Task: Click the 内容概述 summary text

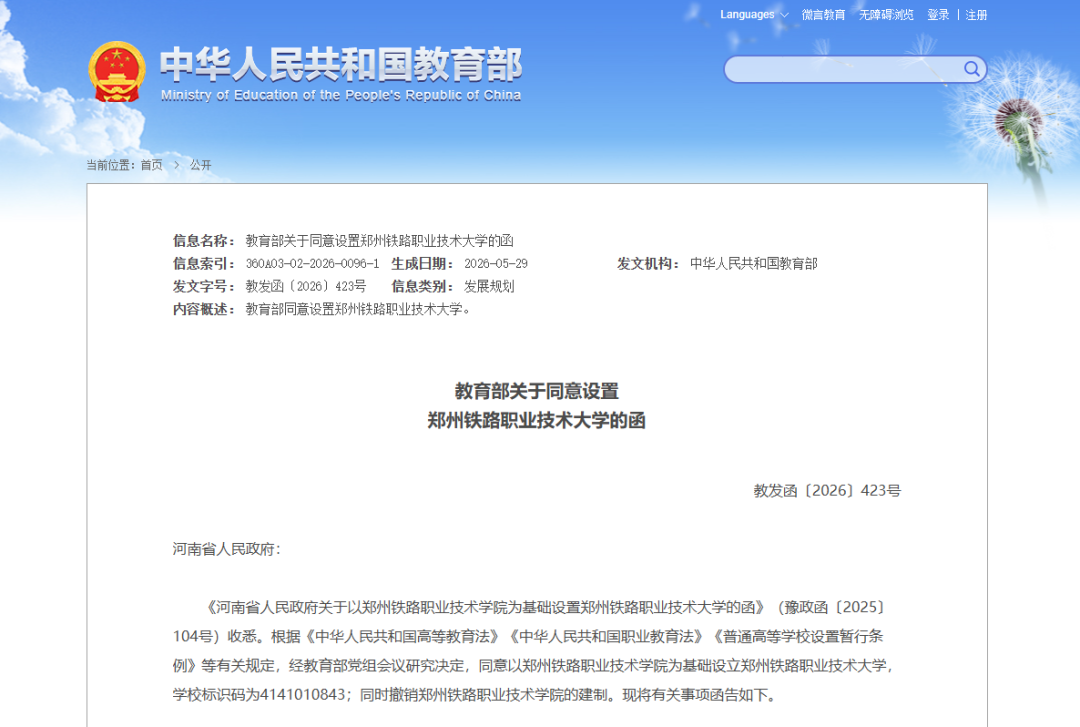Action: (359, 309)
